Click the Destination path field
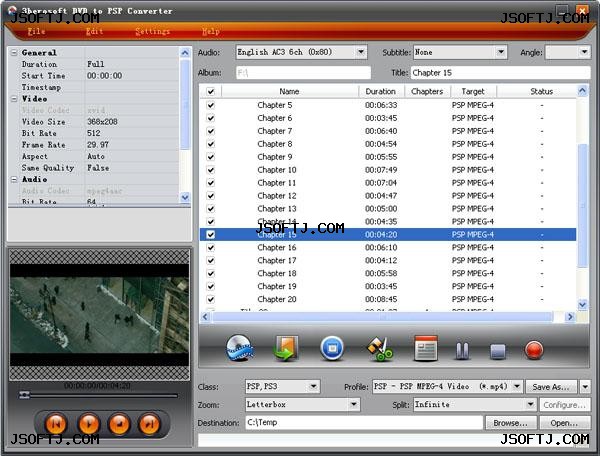Viewport: 600px width, 456px height. 364,422
